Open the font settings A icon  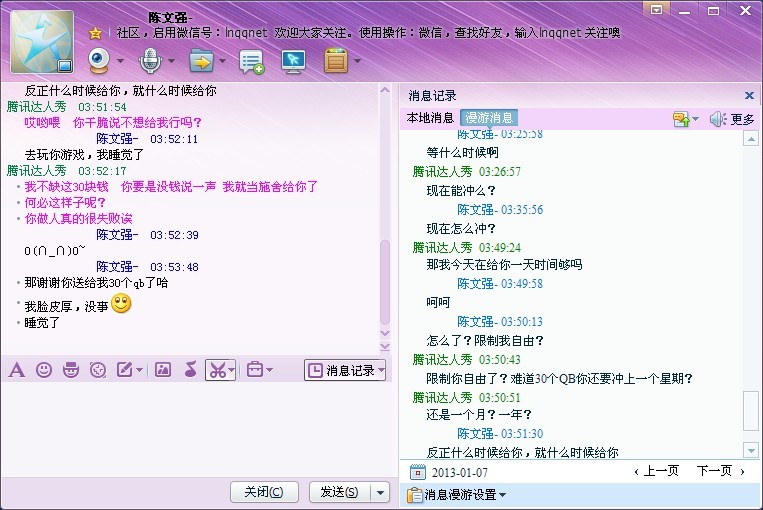click(x=17, y=370)
